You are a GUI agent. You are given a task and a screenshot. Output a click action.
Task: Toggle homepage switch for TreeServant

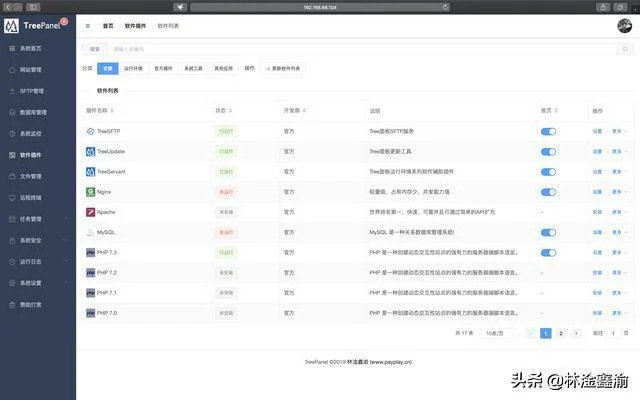pos(548,172)
